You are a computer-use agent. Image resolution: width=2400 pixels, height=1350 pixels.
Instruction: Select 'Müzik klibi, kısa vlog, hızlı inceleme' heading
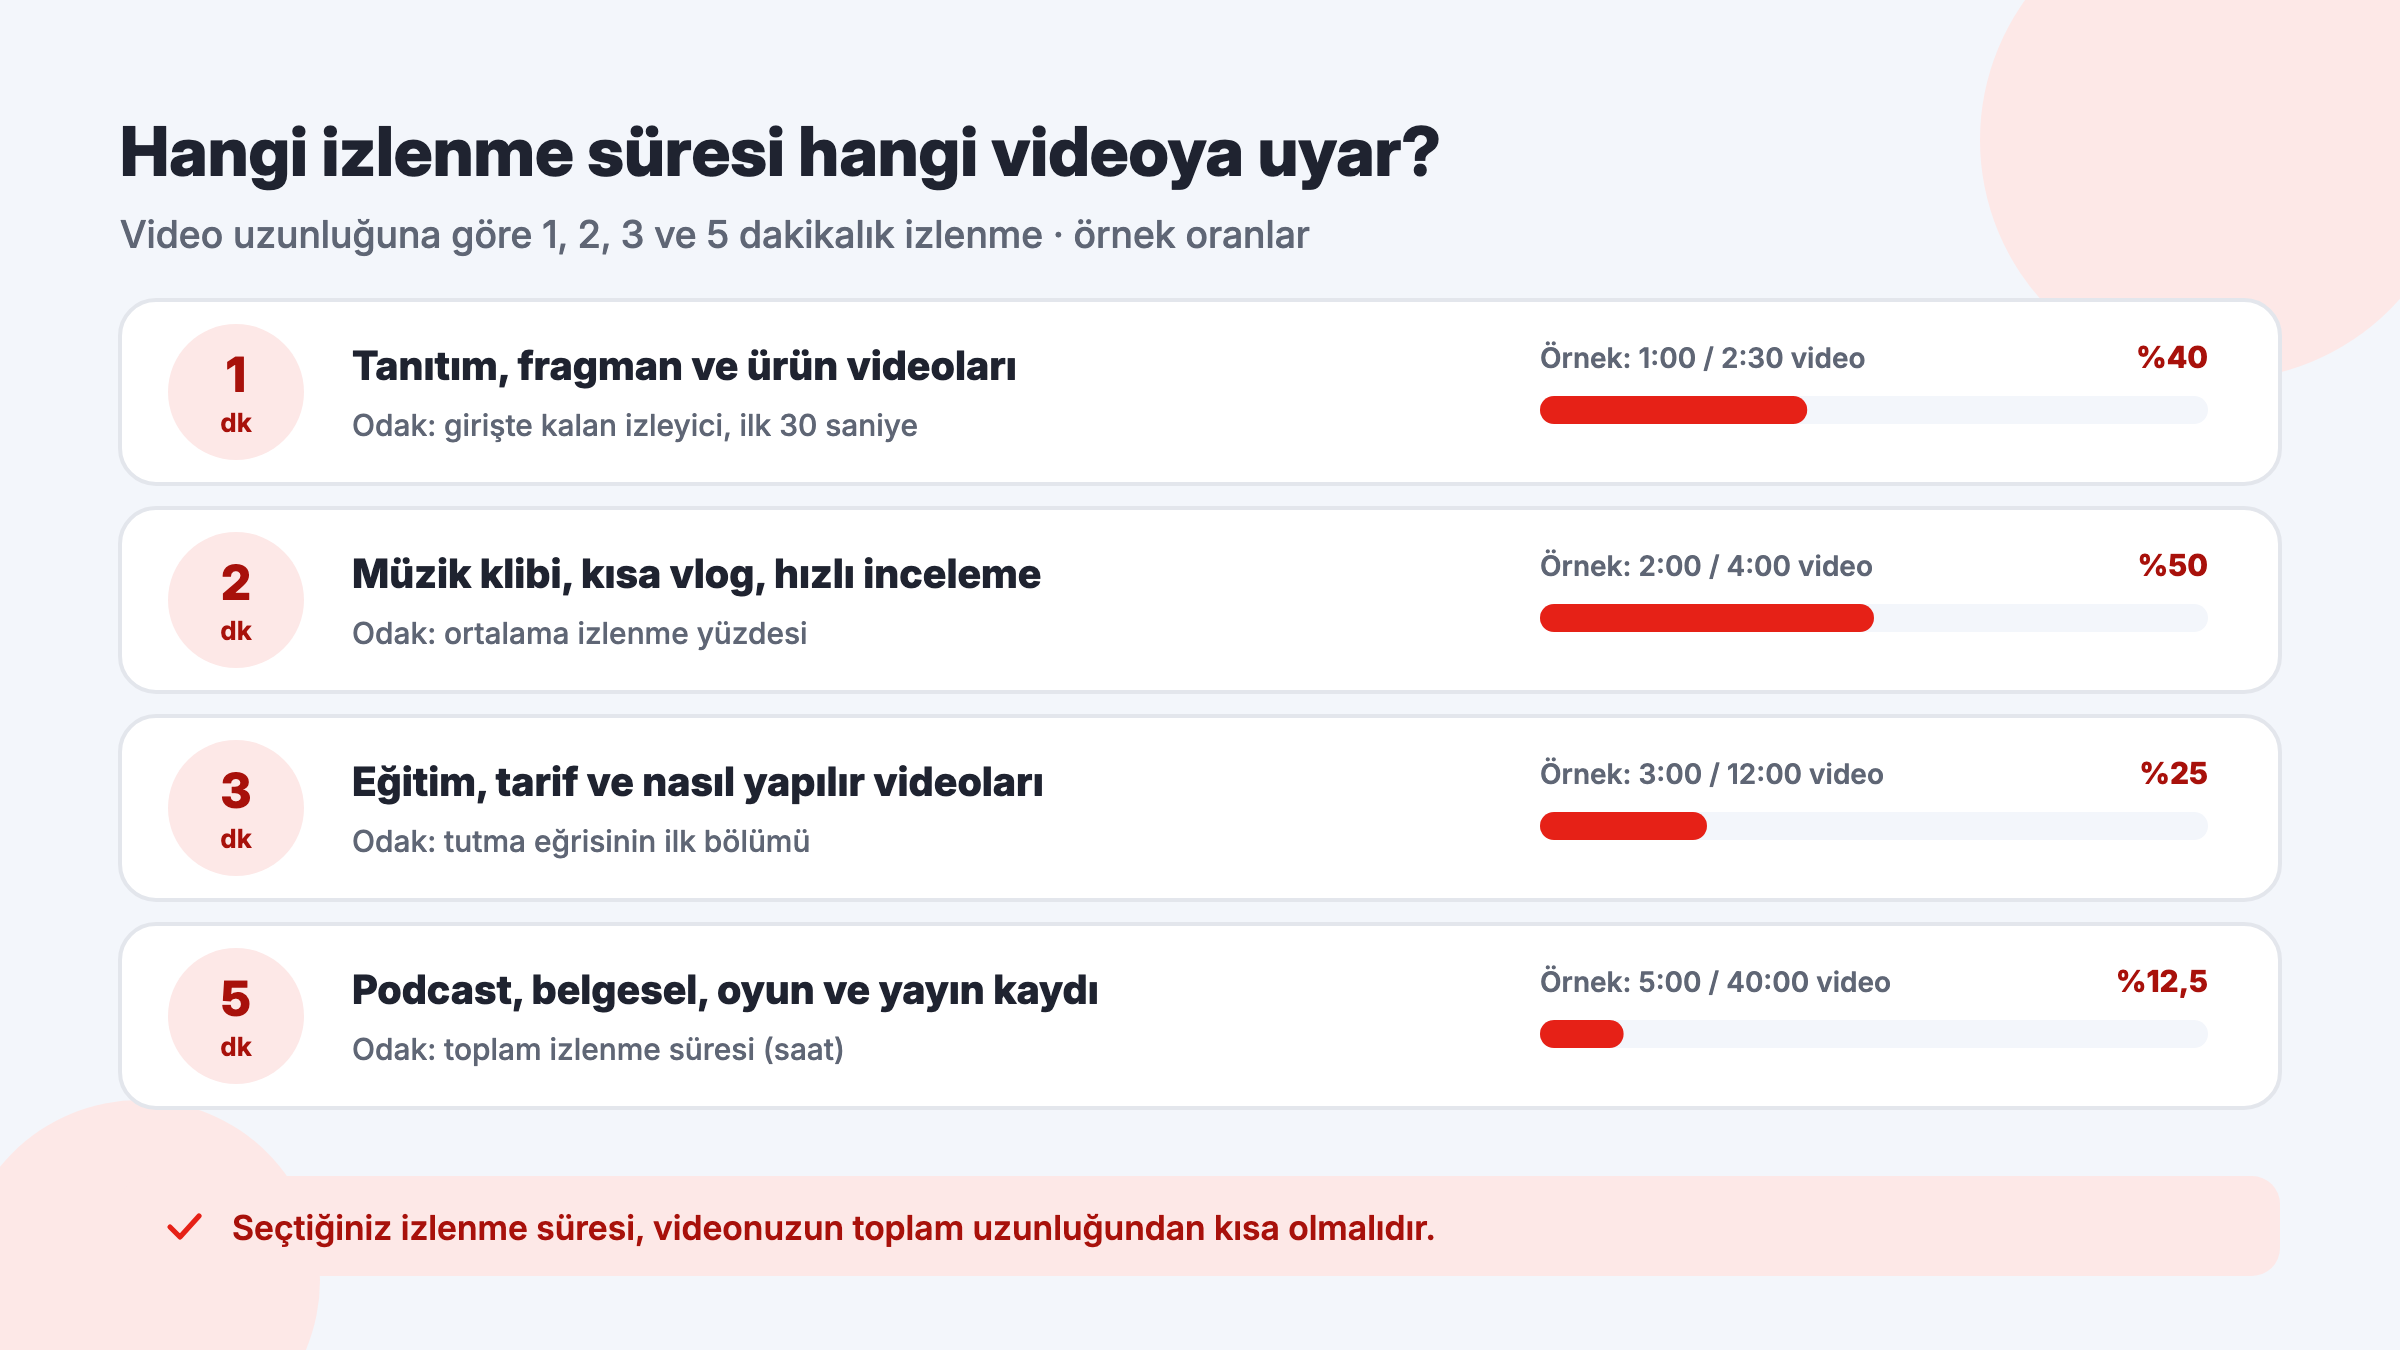pyautogui.click(x=696, y=575)
